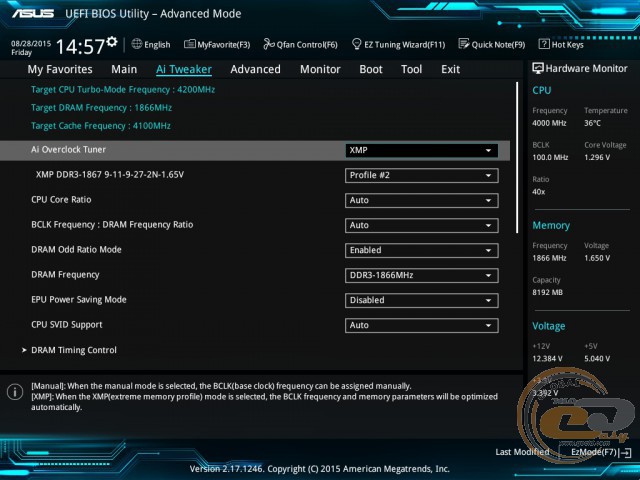Open the Boot tab
This screenshot has width=640, height=480.
click(371, 69)
